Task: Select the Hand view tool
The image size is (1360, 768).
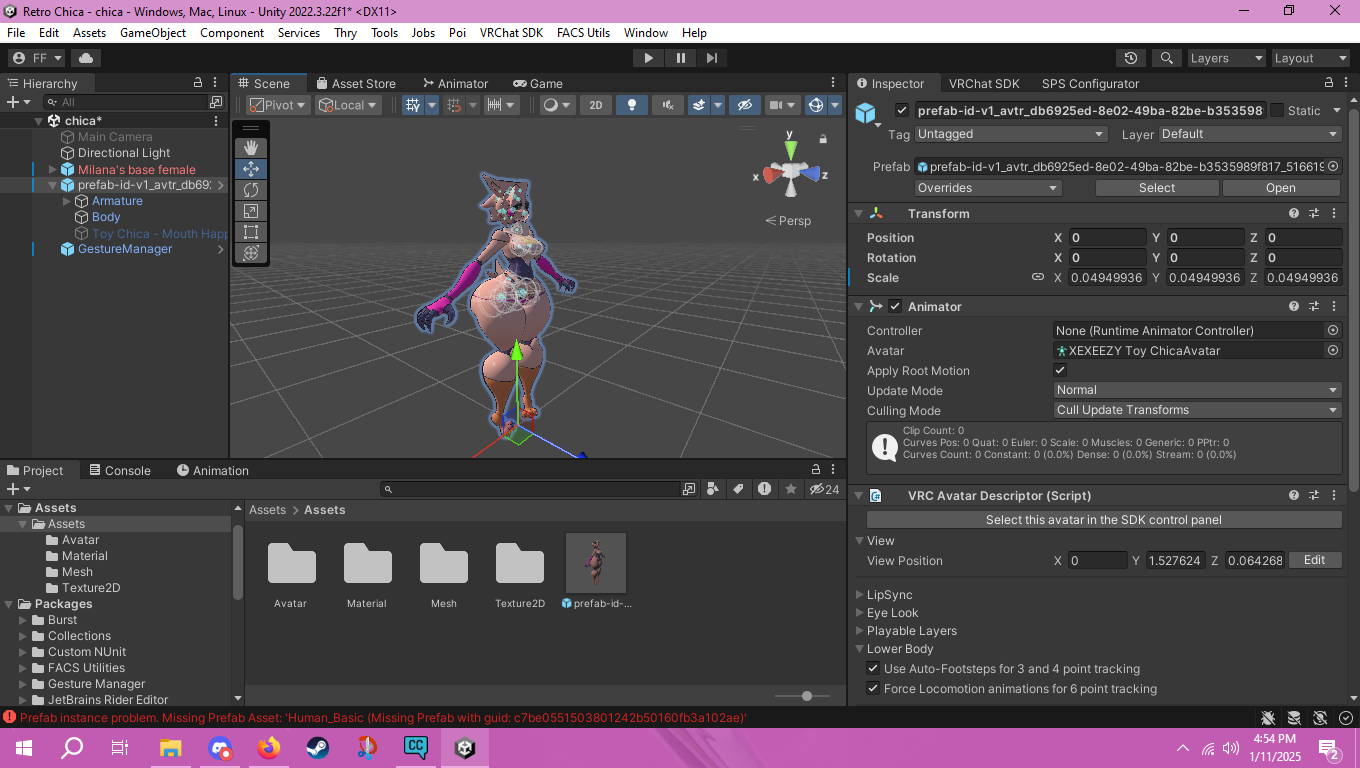Action: [251, 148]
